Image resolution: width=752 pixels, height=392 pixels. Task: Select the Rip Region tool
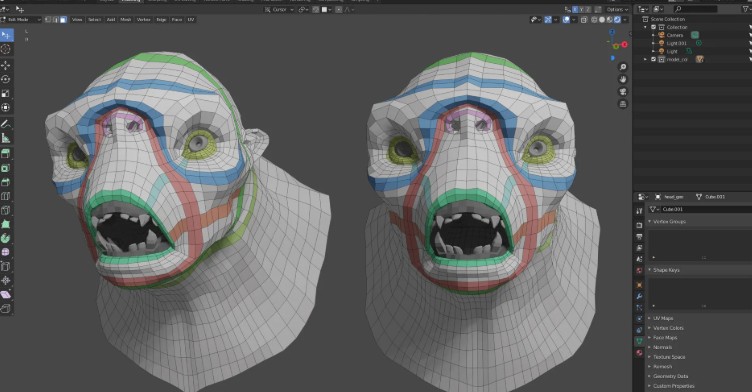[x=6, y=309]
